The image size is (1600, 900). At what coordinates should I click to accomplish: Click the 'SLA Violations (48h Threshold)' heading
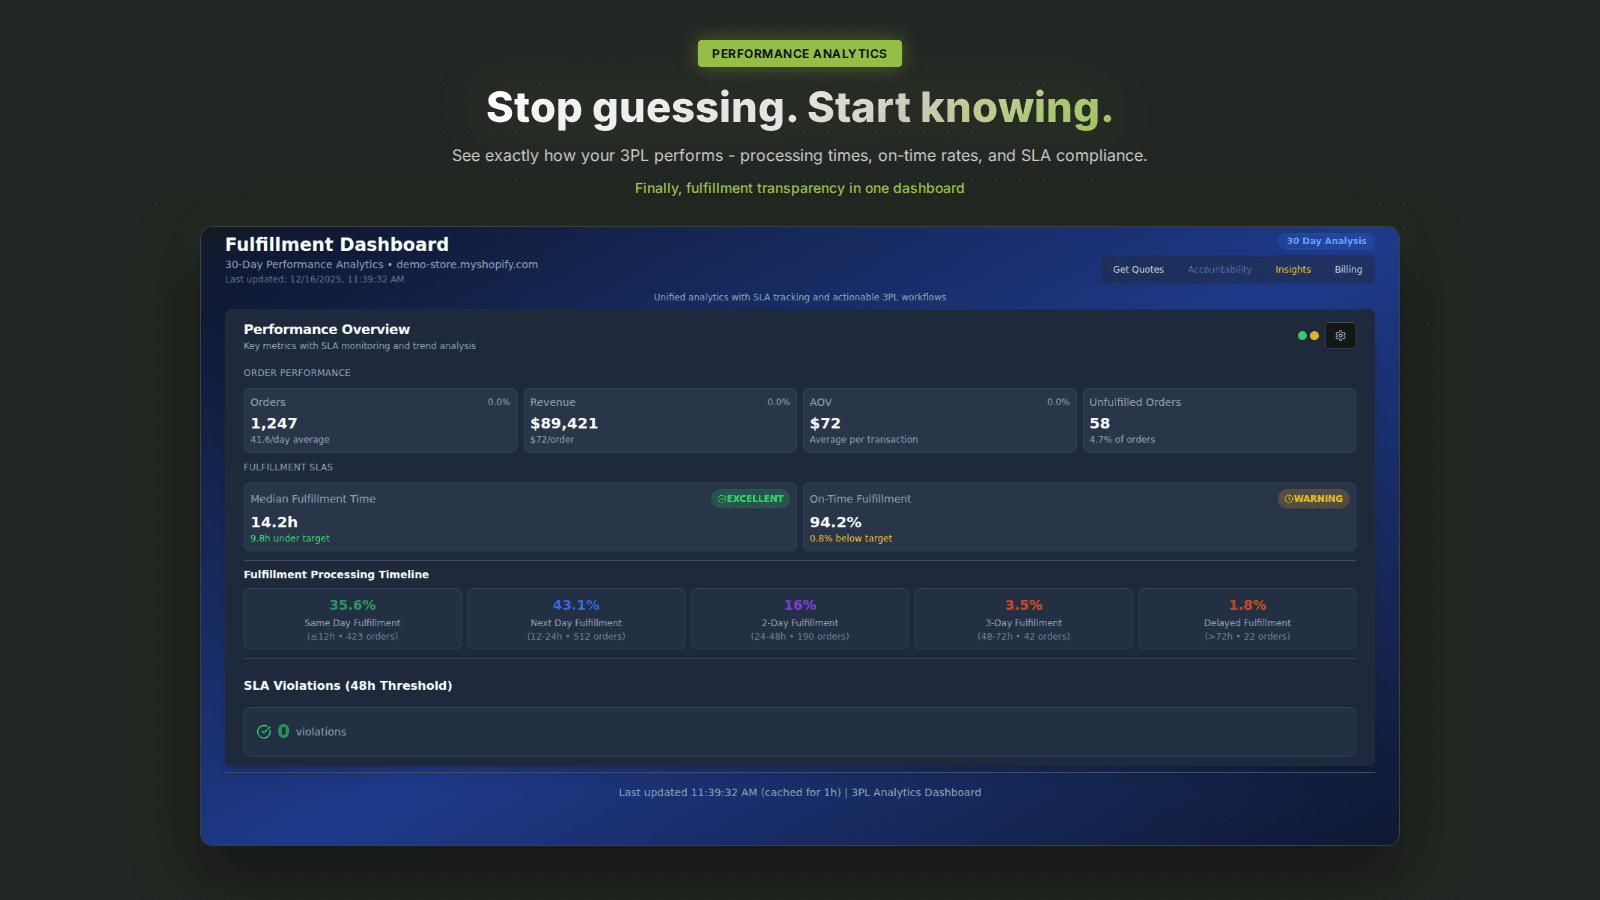click(x=348, y=686)
